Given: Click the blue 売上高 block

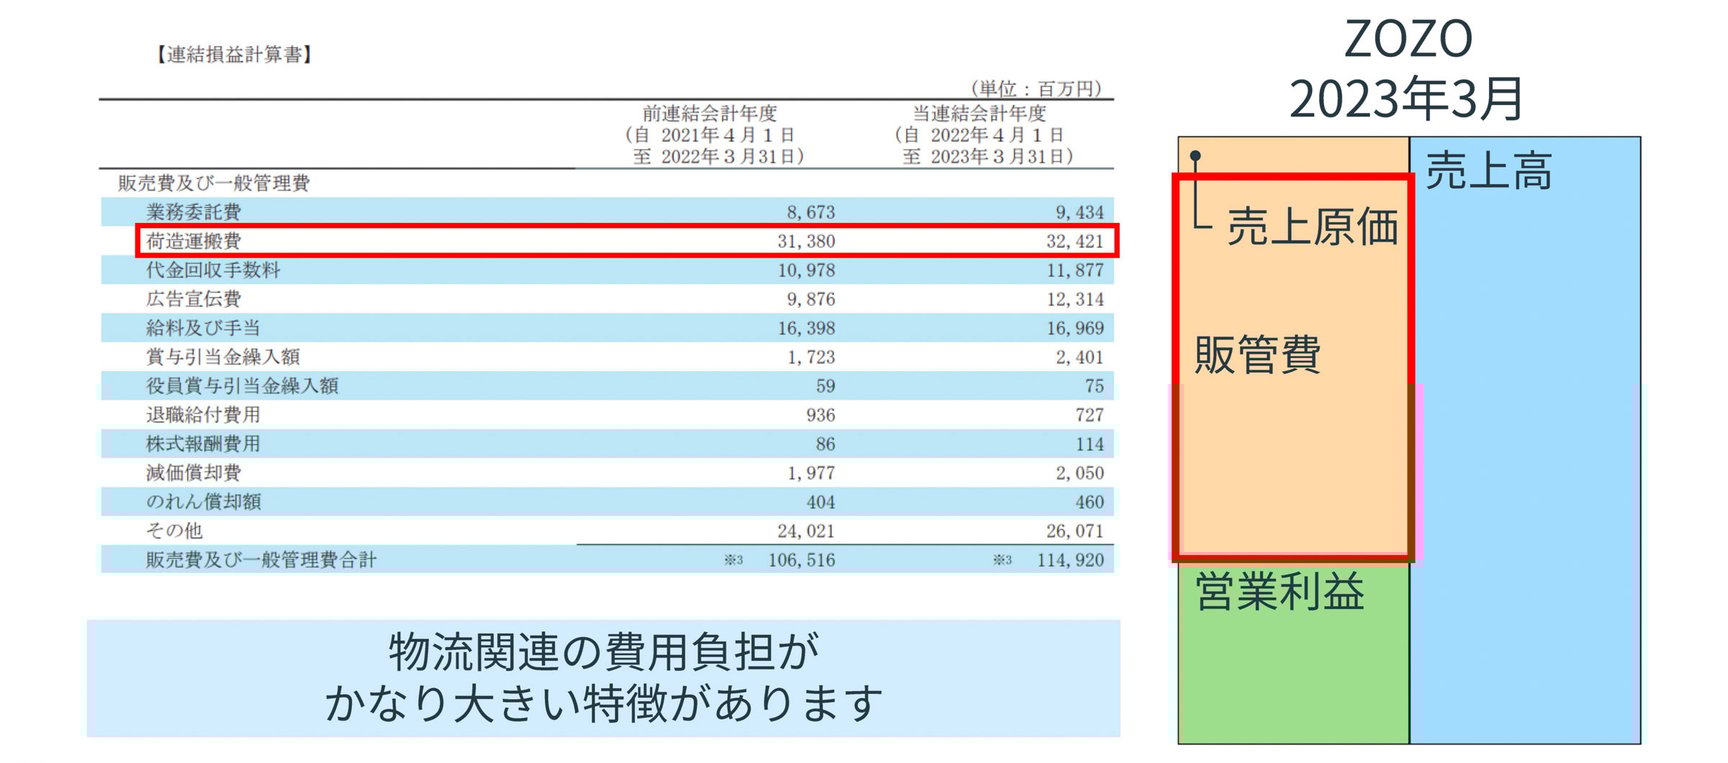Looking at the screenshot, I should (x=1525, y=450).
